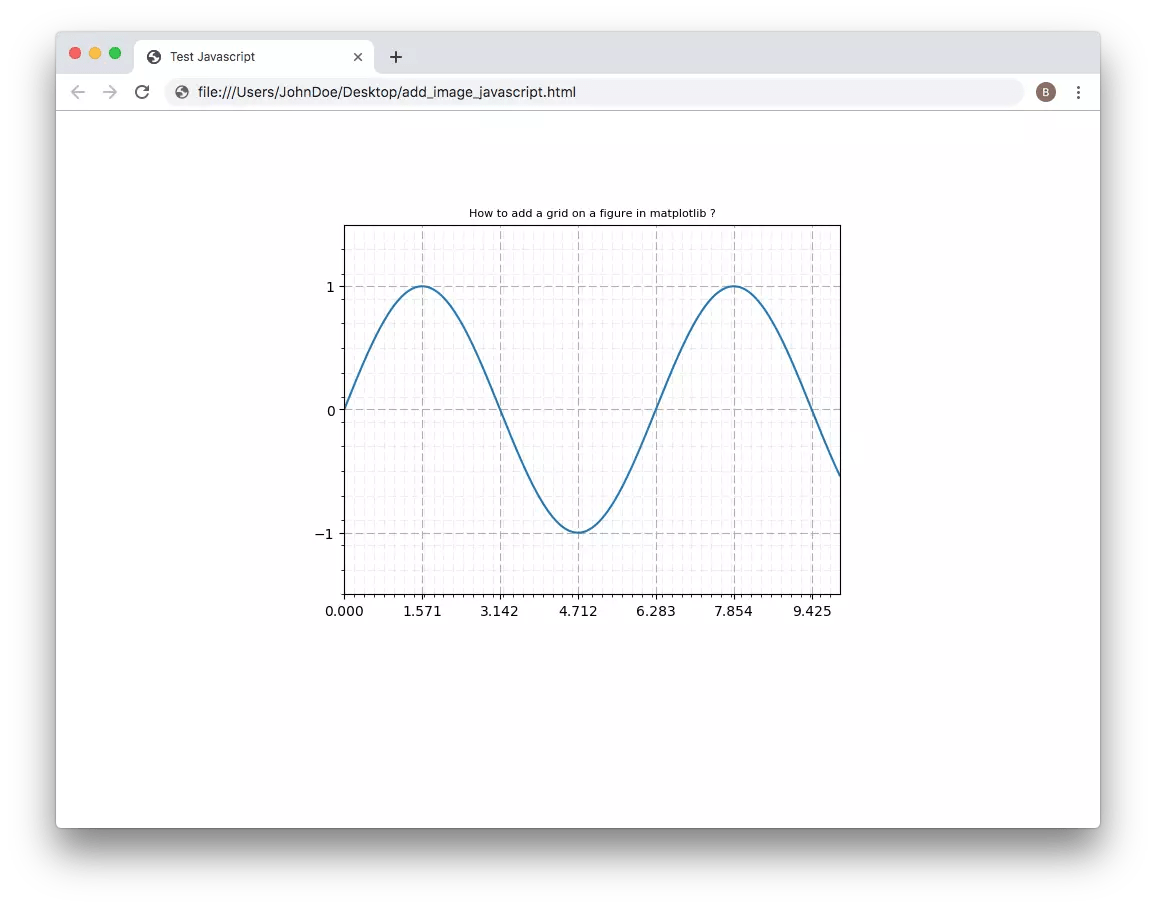1156x908 pixels.
Task: Click the browser back arrow
Action: pyautogui.click(x=78, y=92)
